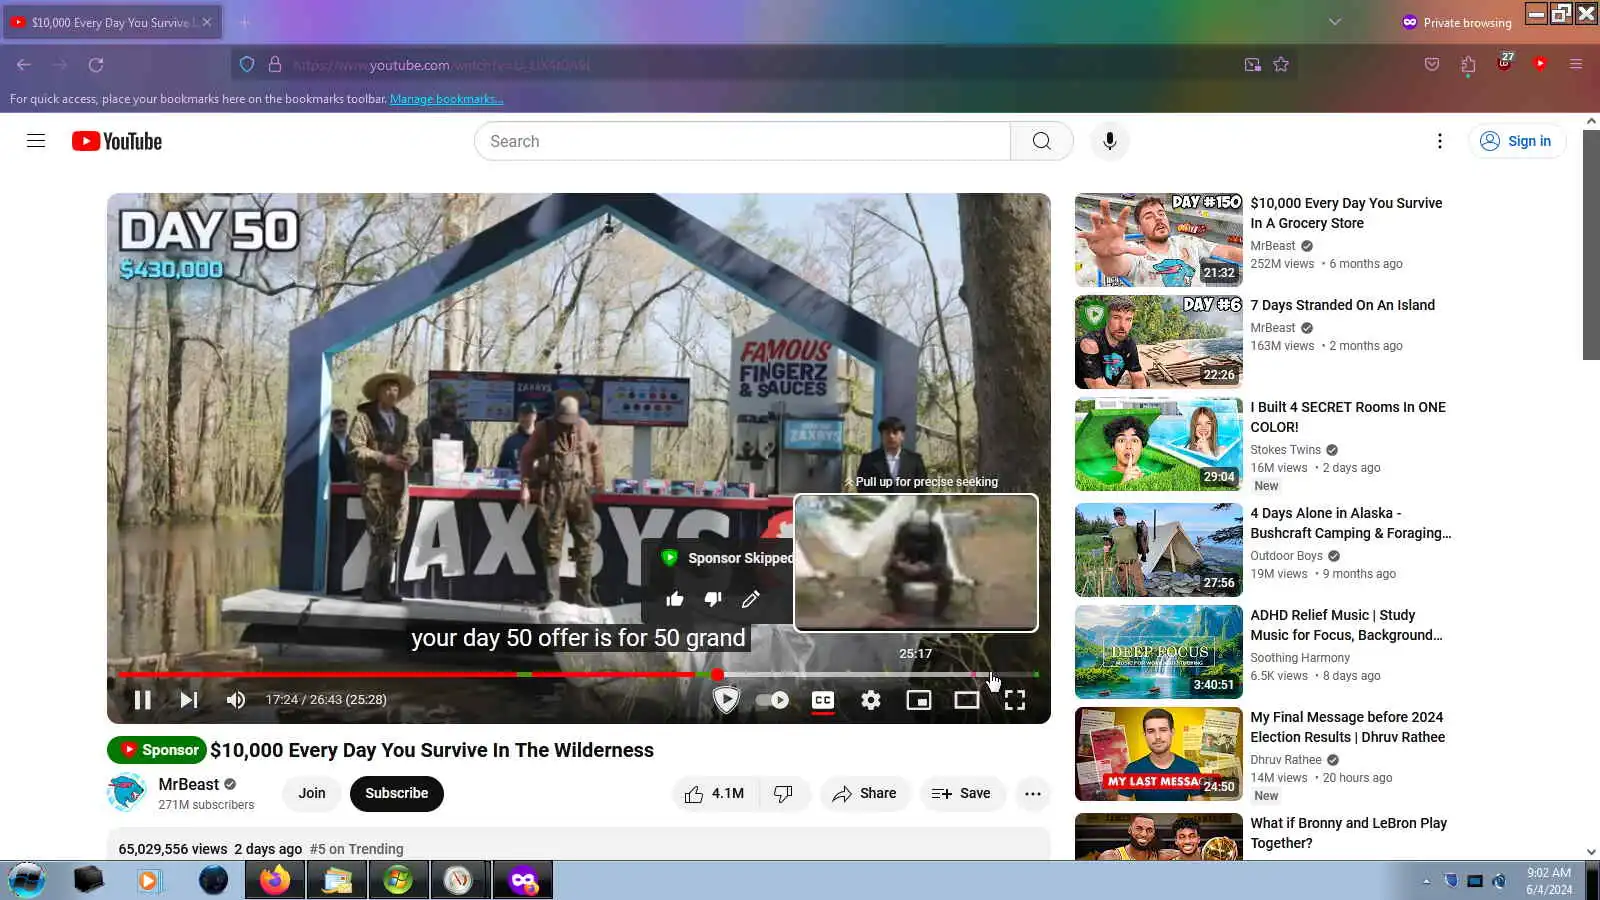Open YouTube settings three-dot menu

(x=1439, y=141)
